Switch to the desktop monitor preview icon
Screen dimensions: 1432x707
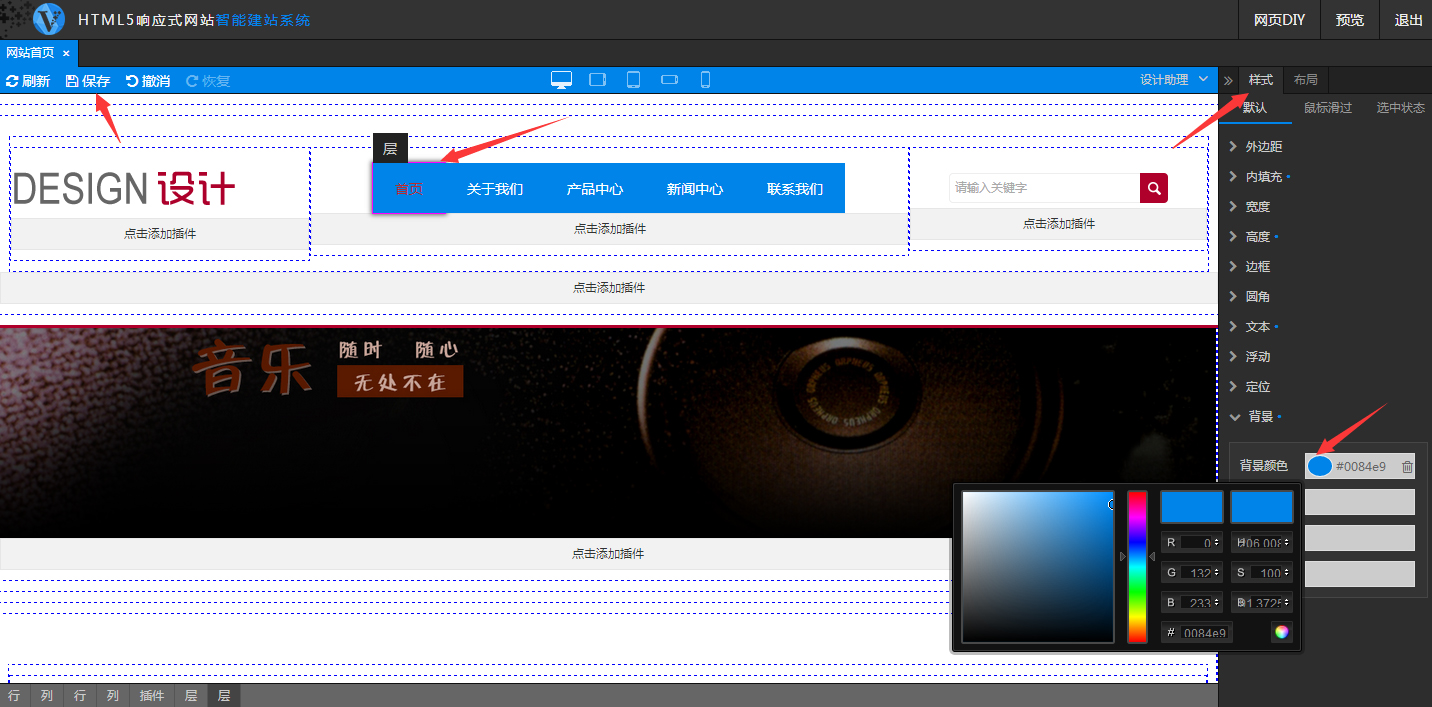pos(561,80)
